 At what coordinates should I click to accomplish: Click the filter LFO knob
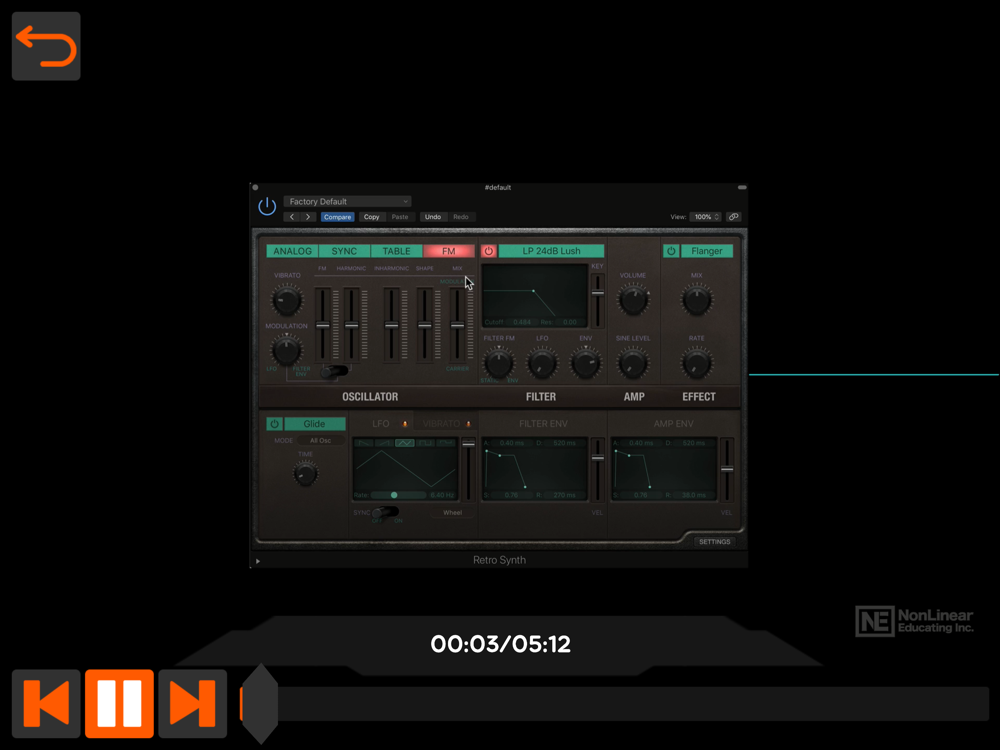pos(542,364)
